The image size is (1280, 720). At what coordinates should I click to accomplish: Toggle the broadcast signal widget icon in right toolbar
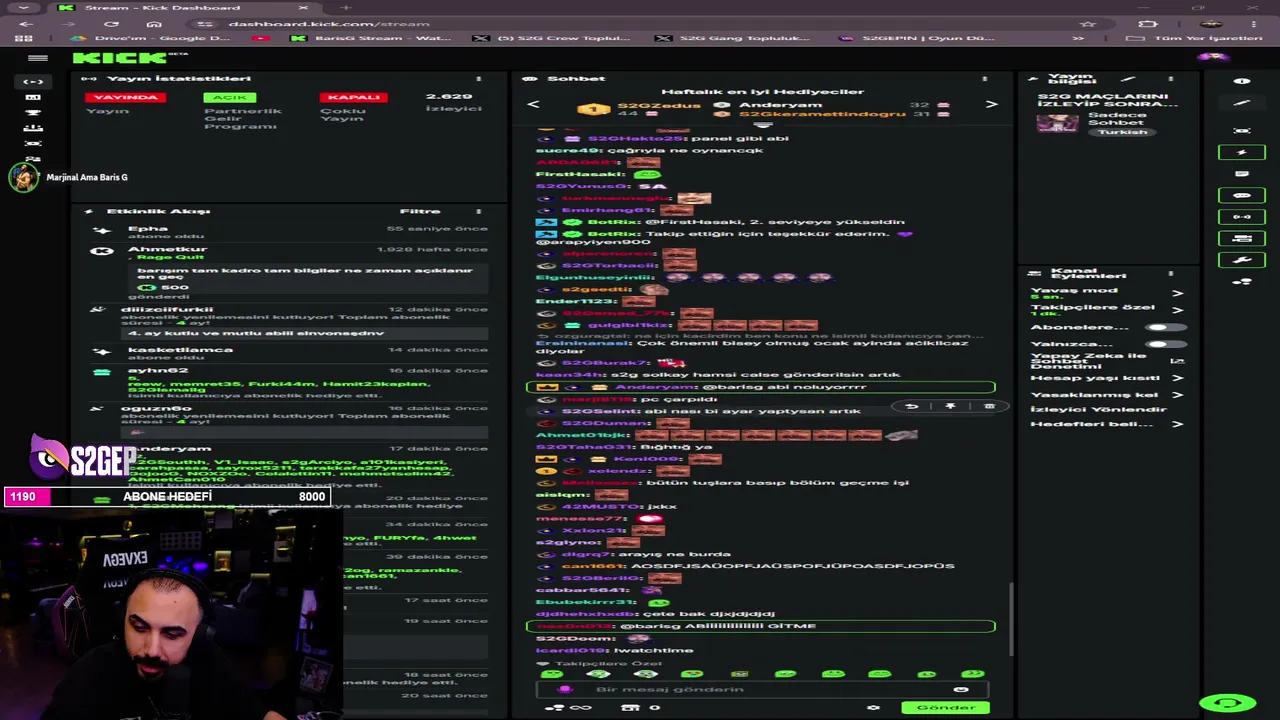(x=1242, y=217)
